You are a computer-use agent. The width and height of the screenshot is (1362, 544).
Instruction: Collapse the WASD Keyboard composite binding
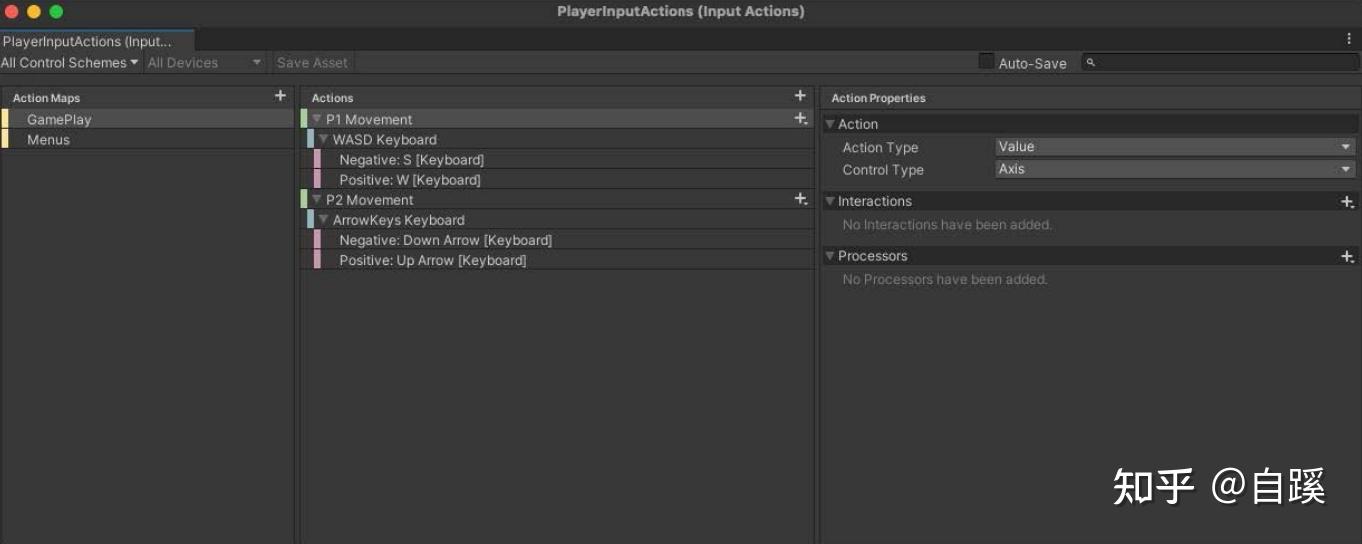[x=324, y=139]
